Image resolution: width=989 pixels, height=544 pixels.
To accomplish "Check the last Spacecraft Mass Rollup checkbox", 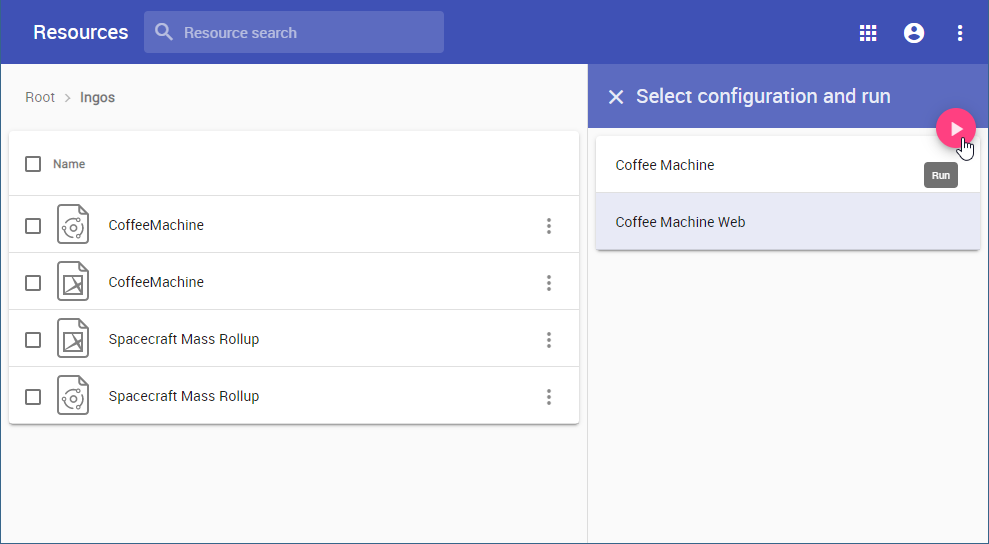I will click(x=33, y=397).
